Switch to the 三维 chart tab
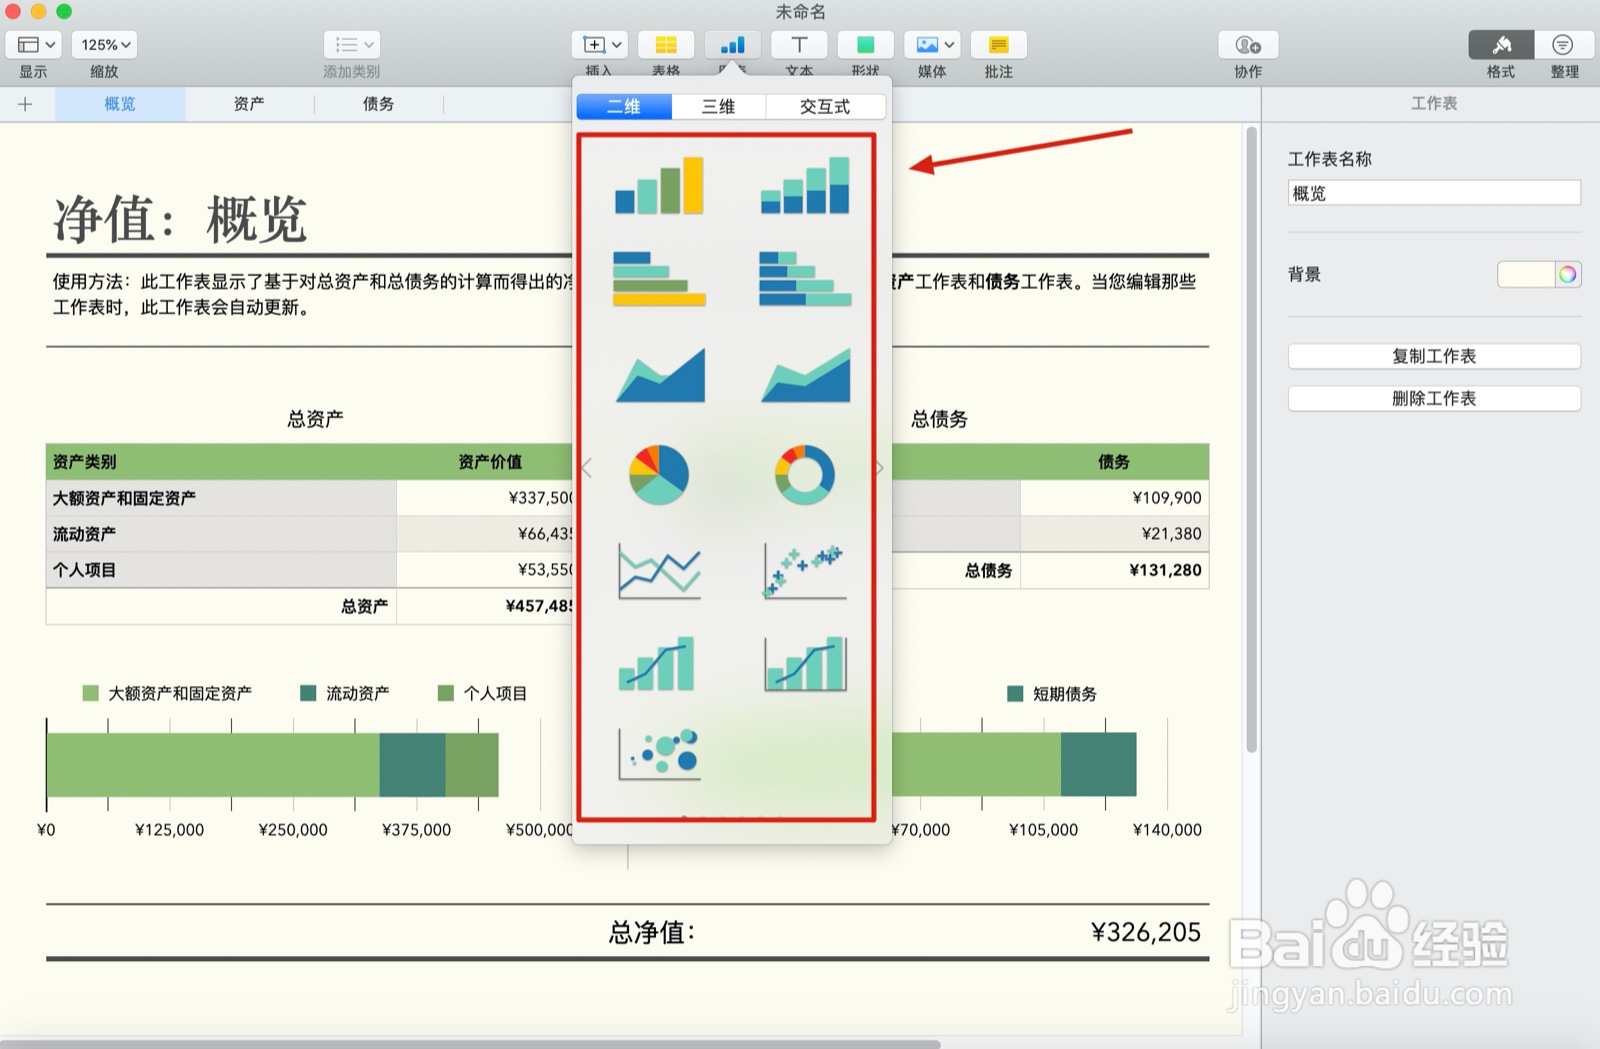 tap(719, 106)
